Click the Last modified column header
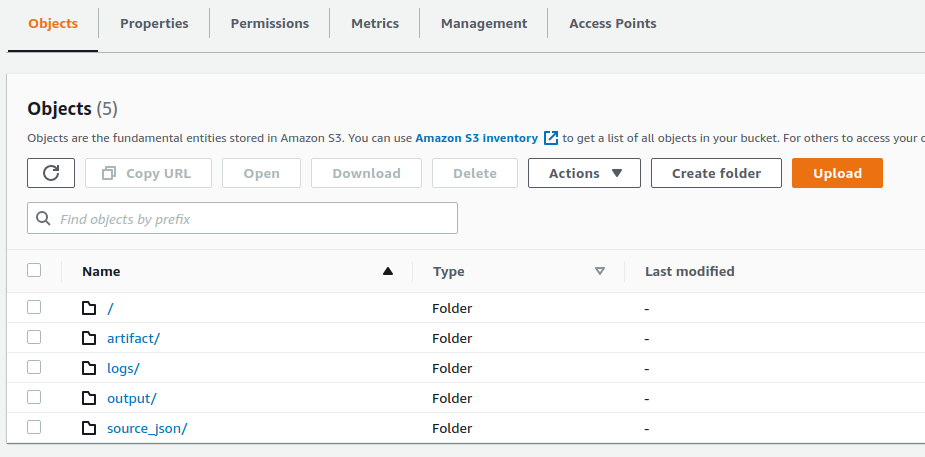 (690, 271)
